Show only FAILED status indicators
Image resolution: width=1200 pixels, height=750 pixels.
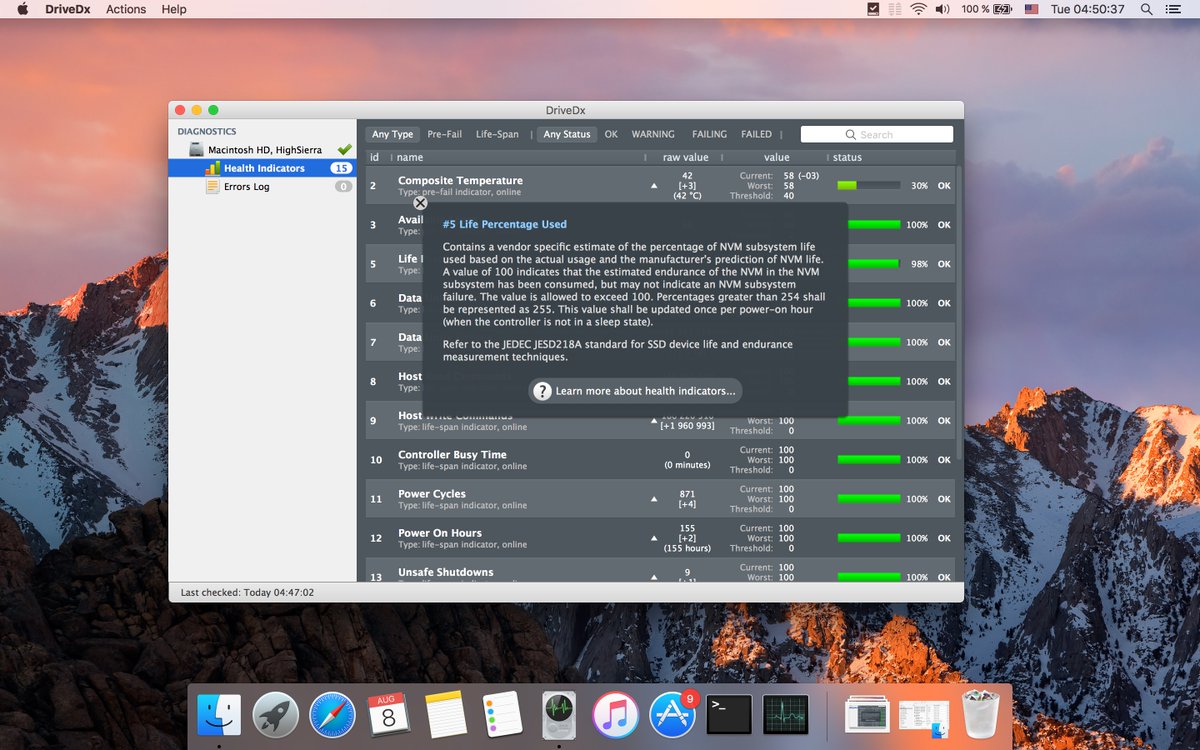756,134
